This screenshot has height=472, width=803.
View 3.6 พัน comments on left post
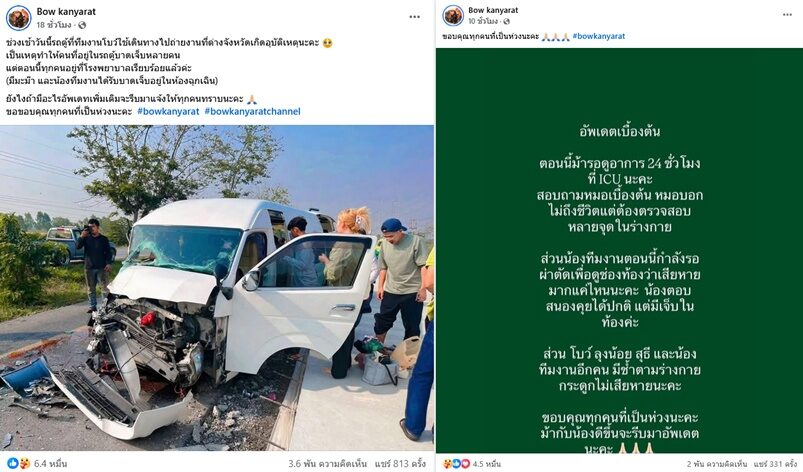[327, 463]
